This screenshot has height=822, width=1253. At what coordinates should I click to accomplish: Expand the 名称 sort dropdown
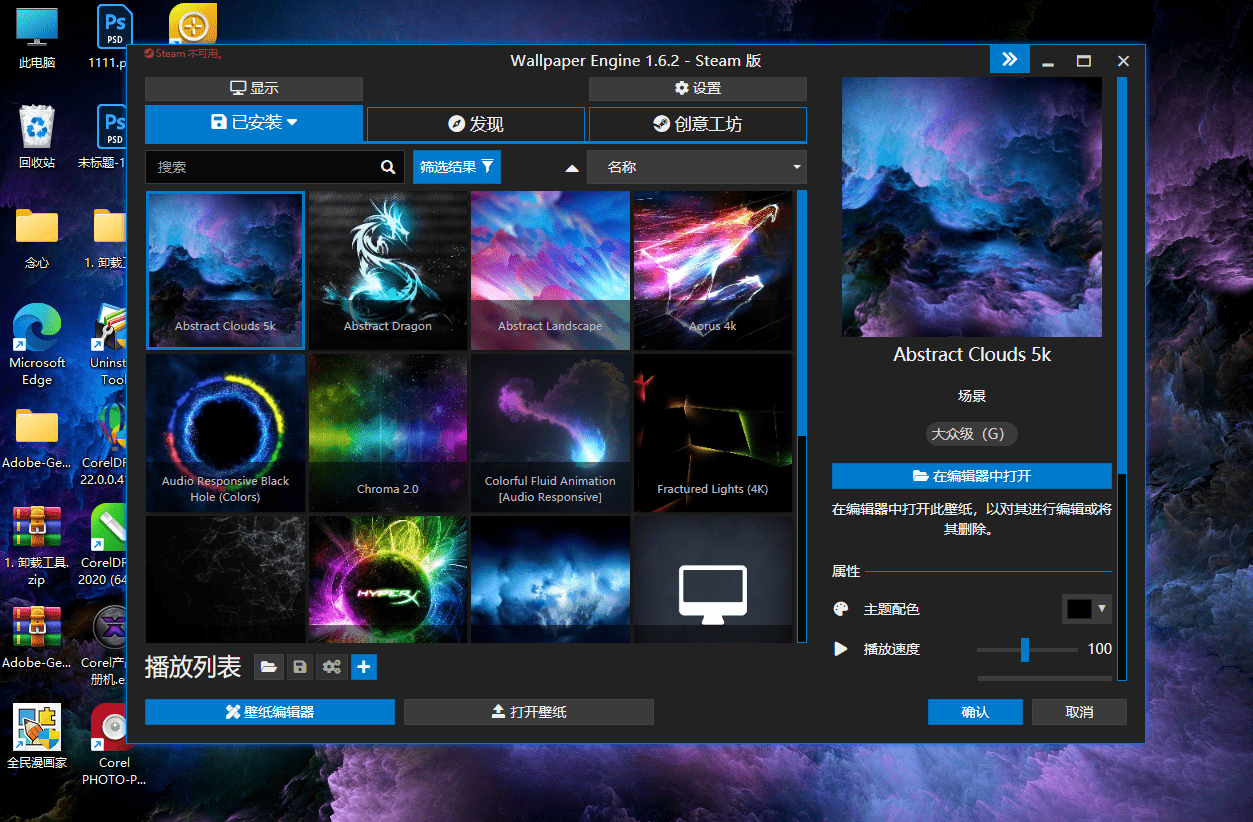pos(697,167)
